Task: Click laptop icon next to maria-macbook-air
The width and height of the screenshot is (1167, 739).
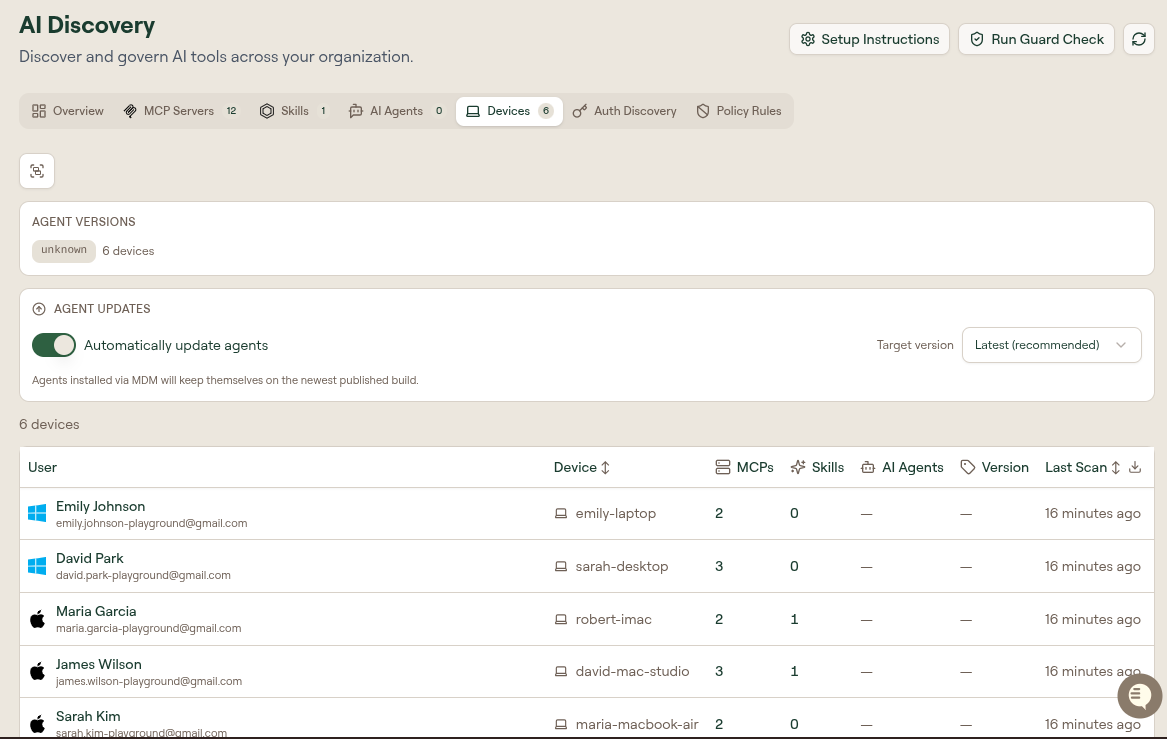Action: pyautogui.click(x=561, y=724)
